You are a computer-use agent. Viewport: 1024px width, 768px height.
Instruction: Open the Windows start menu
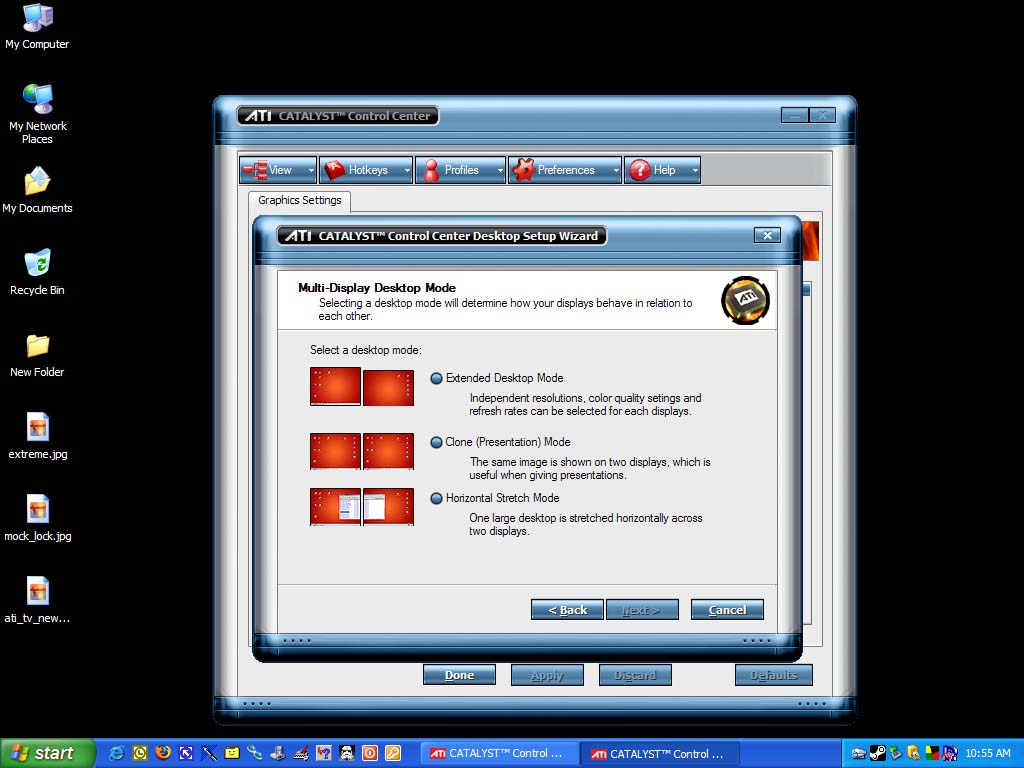[48, 753]
